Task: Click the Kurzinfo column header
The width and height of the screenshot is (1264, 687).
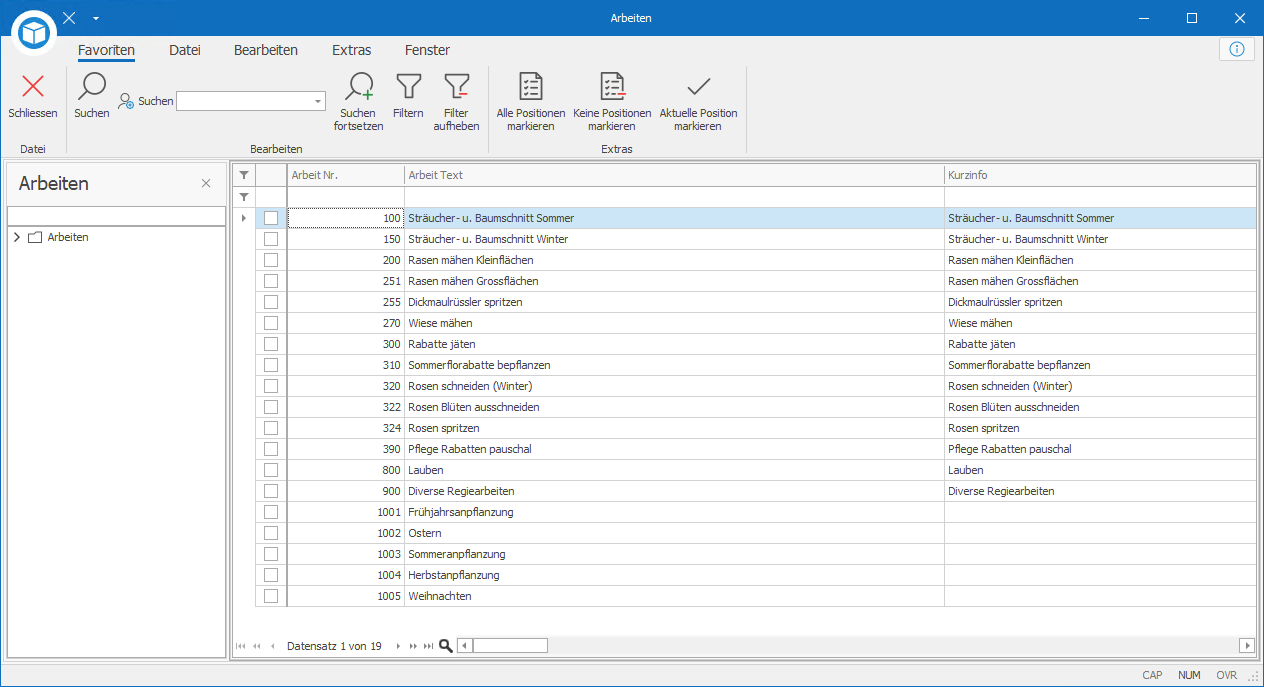Action: (1100, 175)
